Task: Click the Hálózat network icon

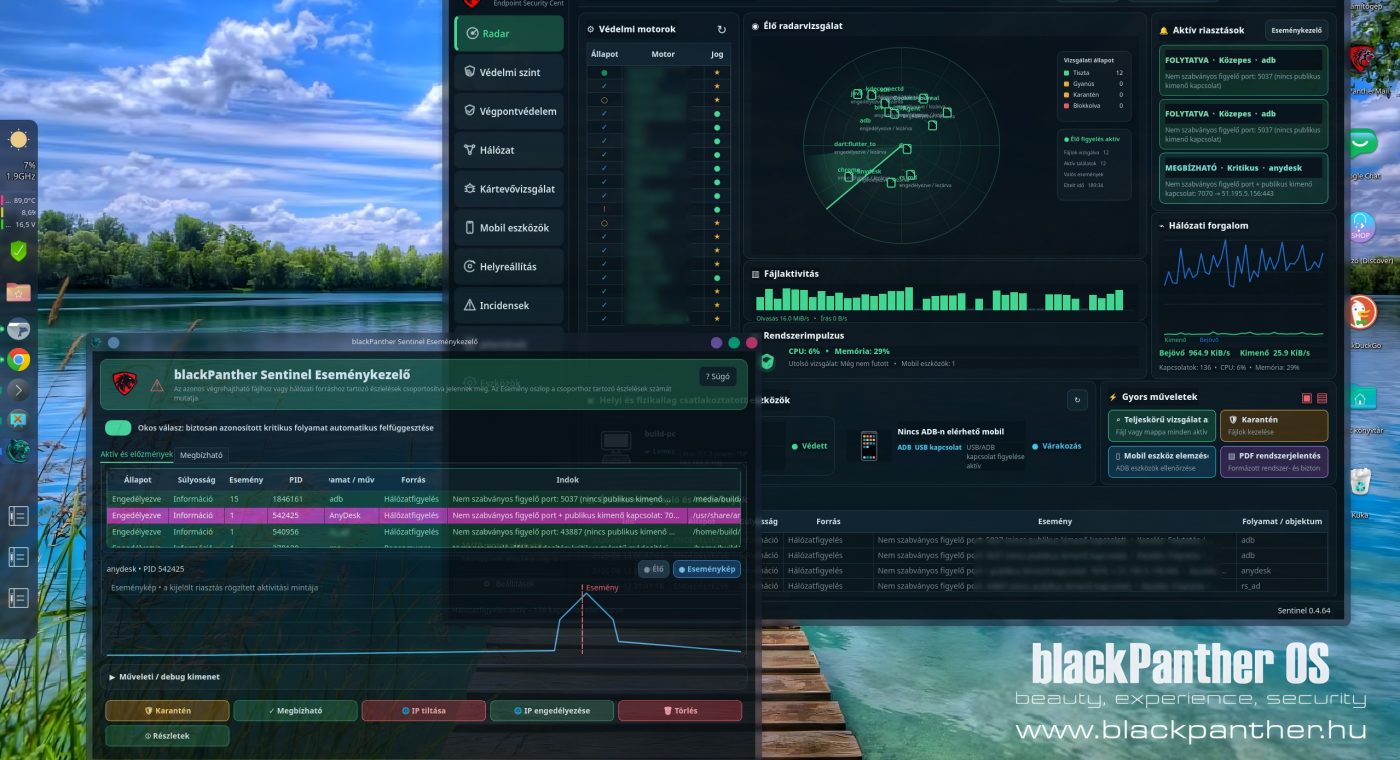Action: 470,150
